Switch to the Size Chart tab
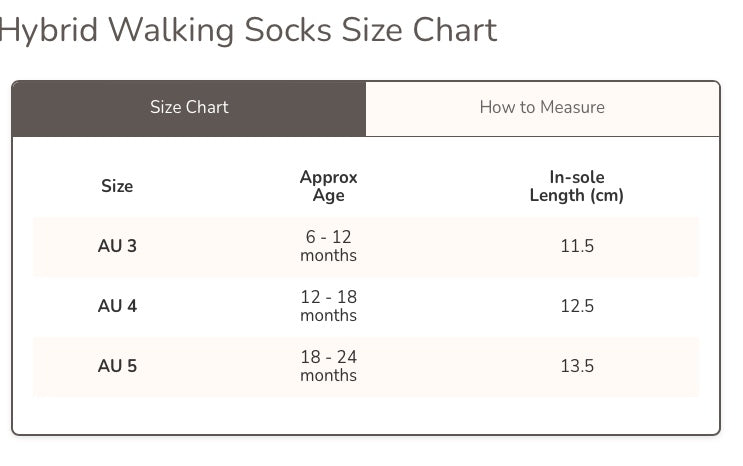 (189, 108)
